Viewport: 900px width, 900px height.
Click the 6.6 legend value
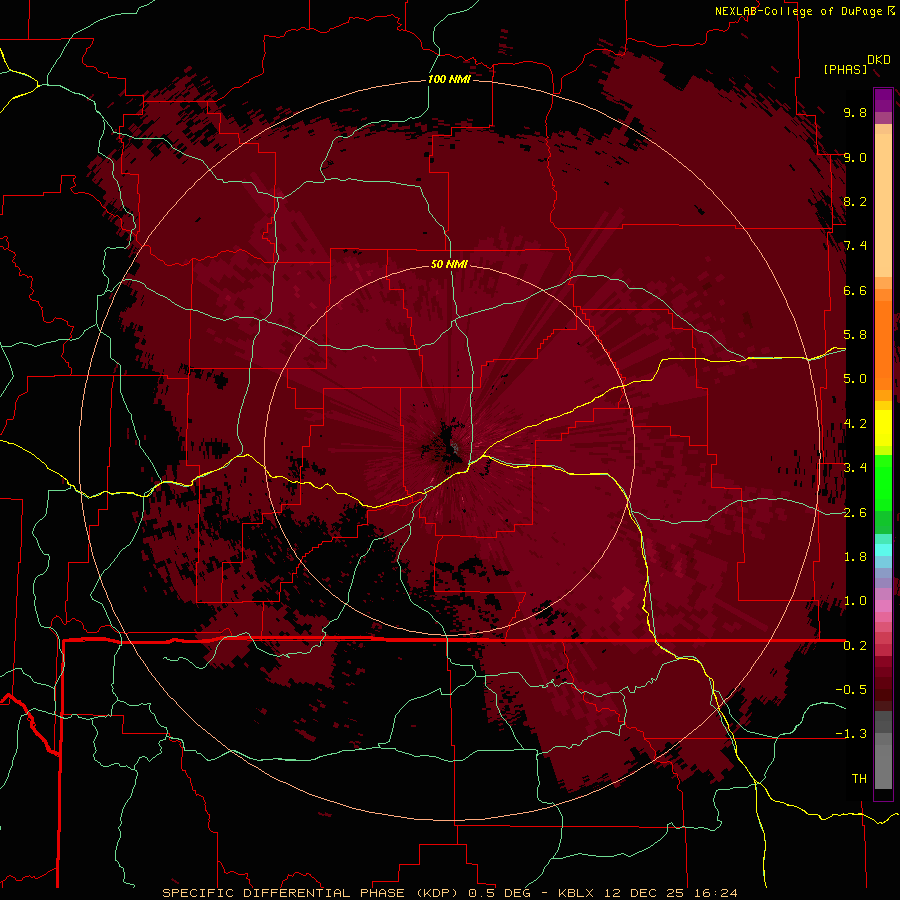pos(855,290)
